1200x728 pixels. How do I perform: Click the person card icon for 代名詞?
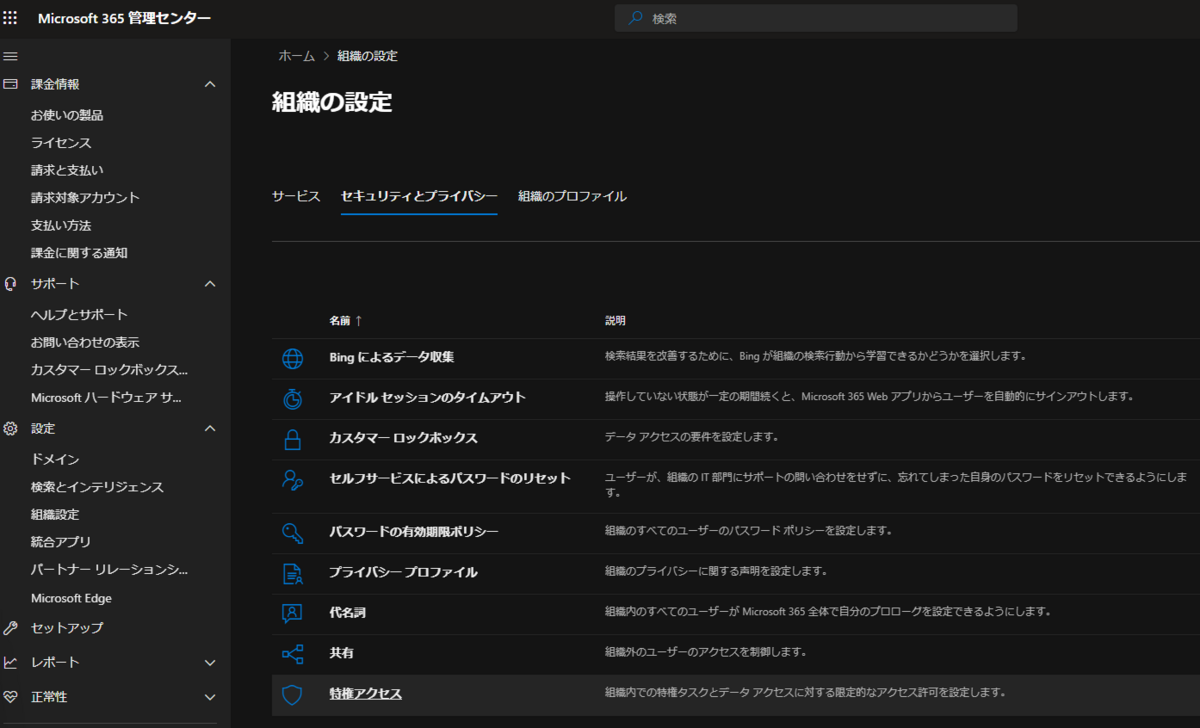click(292, 612)
